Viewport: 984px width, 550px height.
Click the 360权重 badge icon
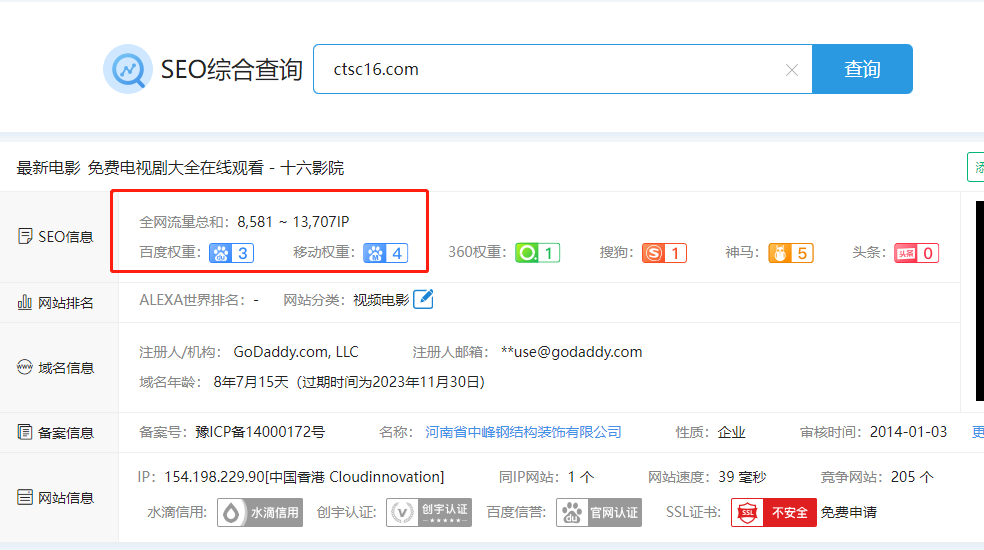[x=538, y=253]
